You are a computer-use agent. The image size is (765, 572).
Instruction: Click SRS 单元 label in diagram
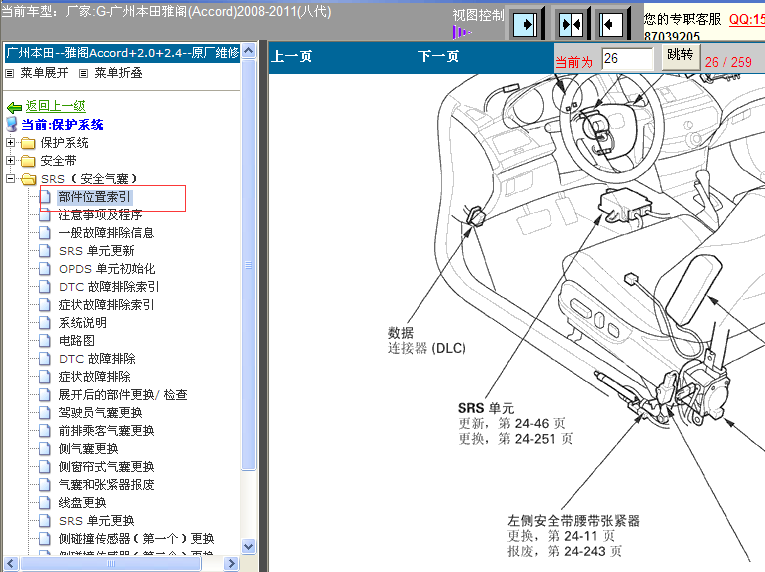(486, 408)
